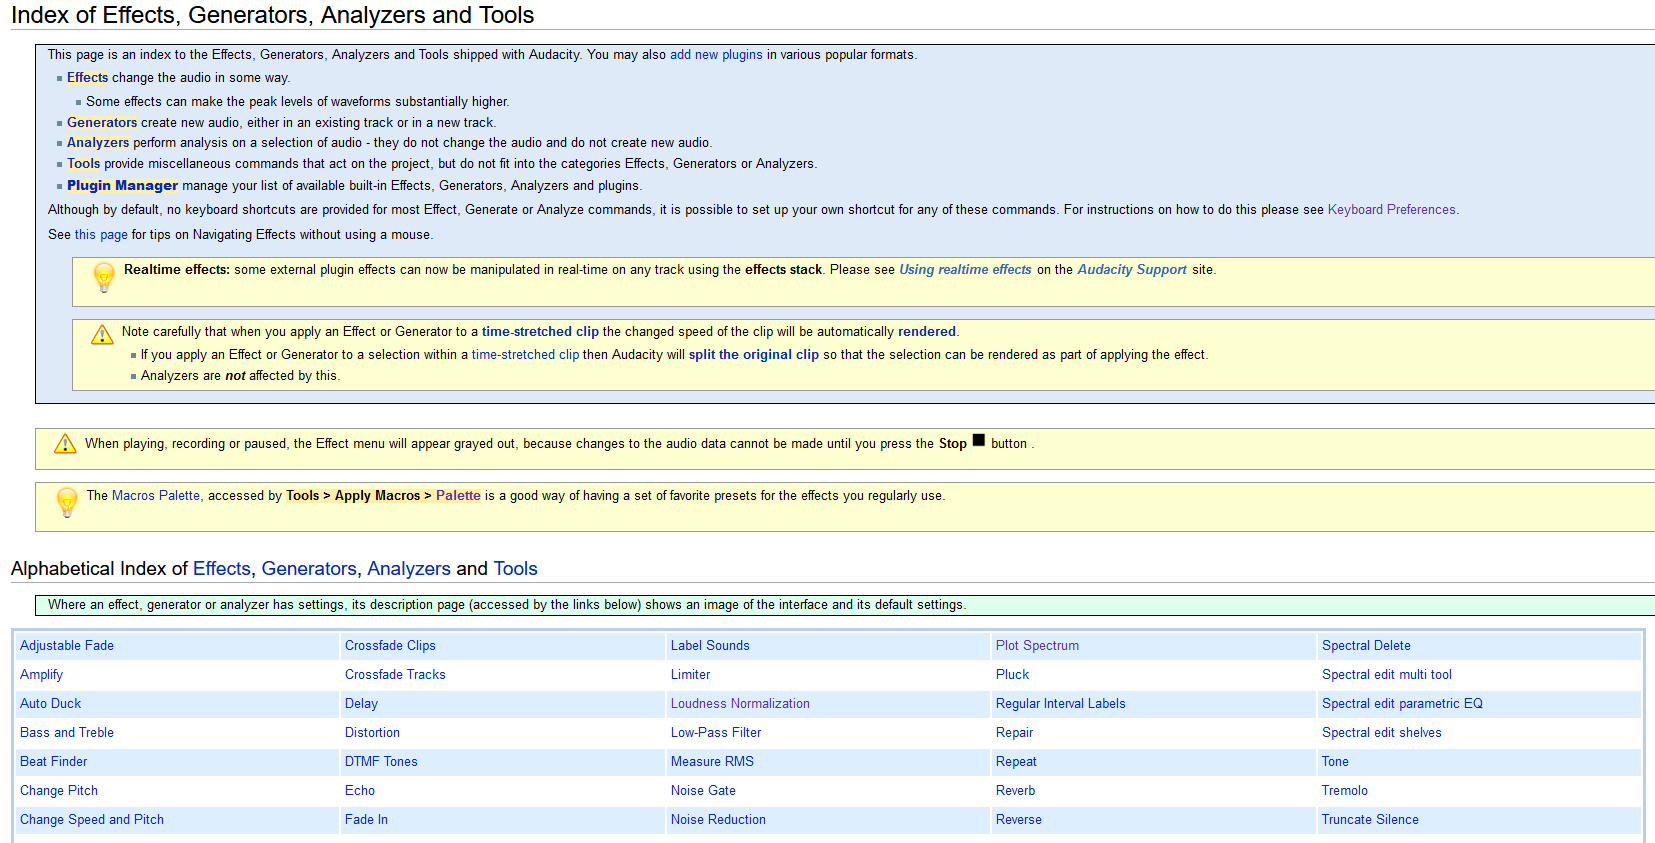The height and width of the screenshot is (843, 1655).
Task: Open the Adjustable Fade effect page
Action: pos(67,646)
